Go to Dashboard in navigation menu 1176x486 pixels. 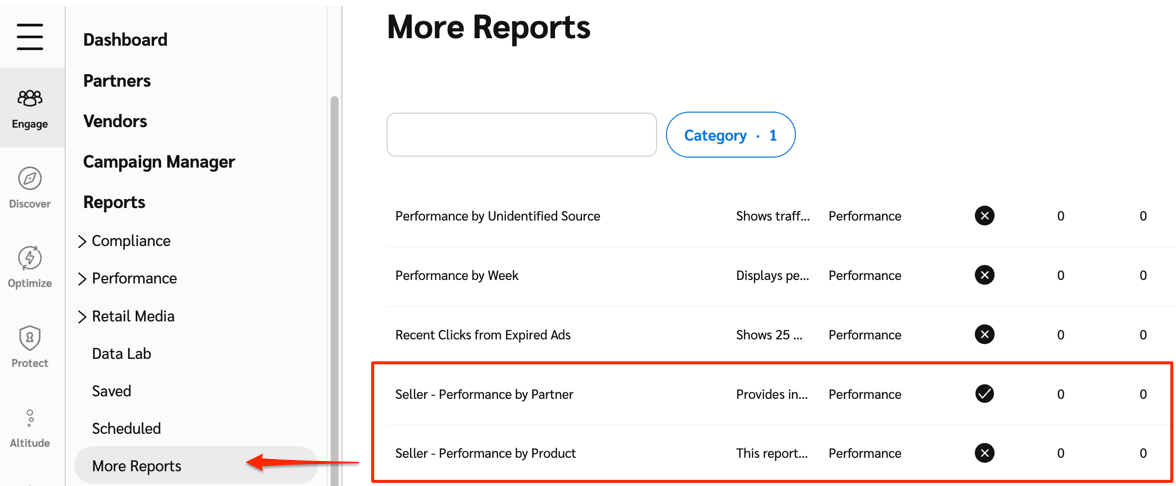click(x=125, y=40)
